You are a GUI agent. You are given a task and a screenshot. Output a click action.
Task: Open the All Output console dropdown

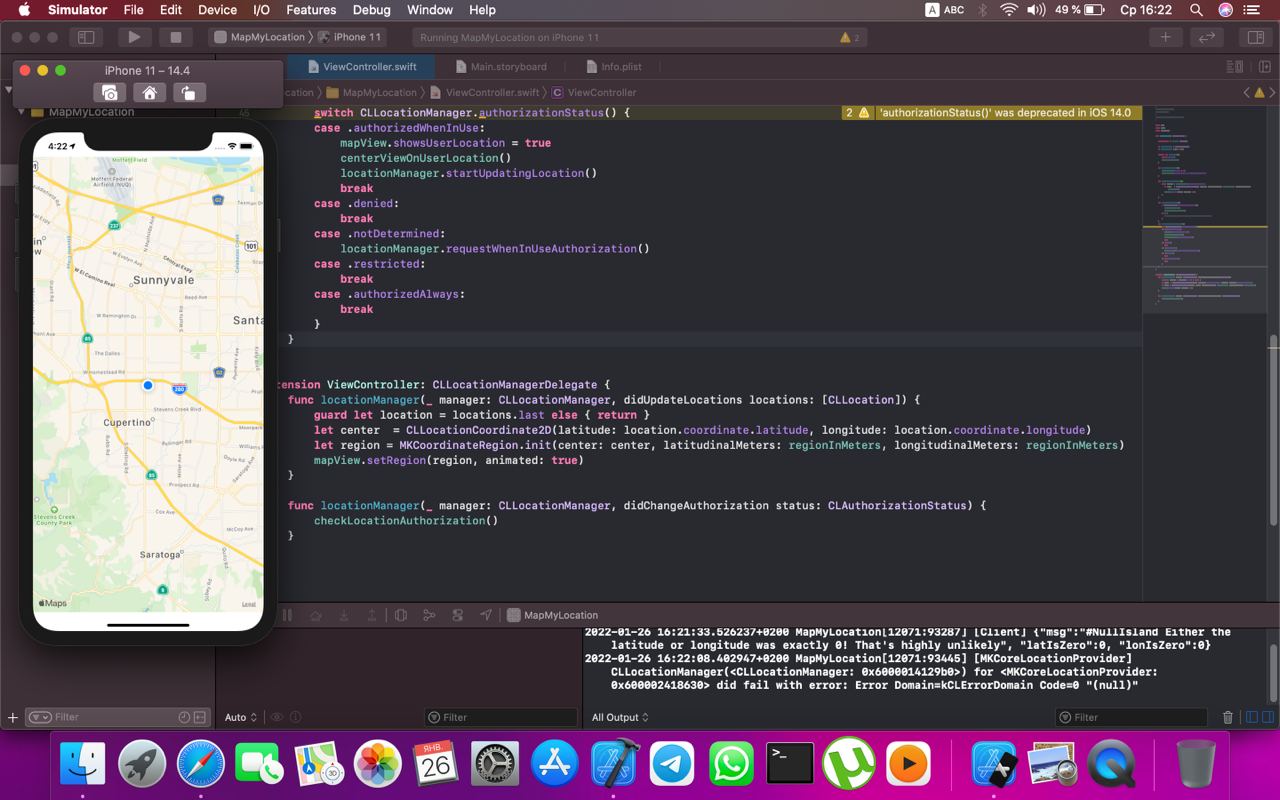[620, 717]
